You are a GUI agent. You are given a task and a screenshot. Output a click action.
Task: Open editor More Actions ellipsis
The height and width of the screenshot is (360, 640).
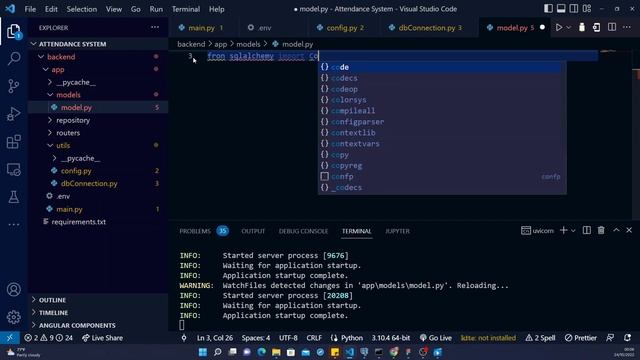627,27
